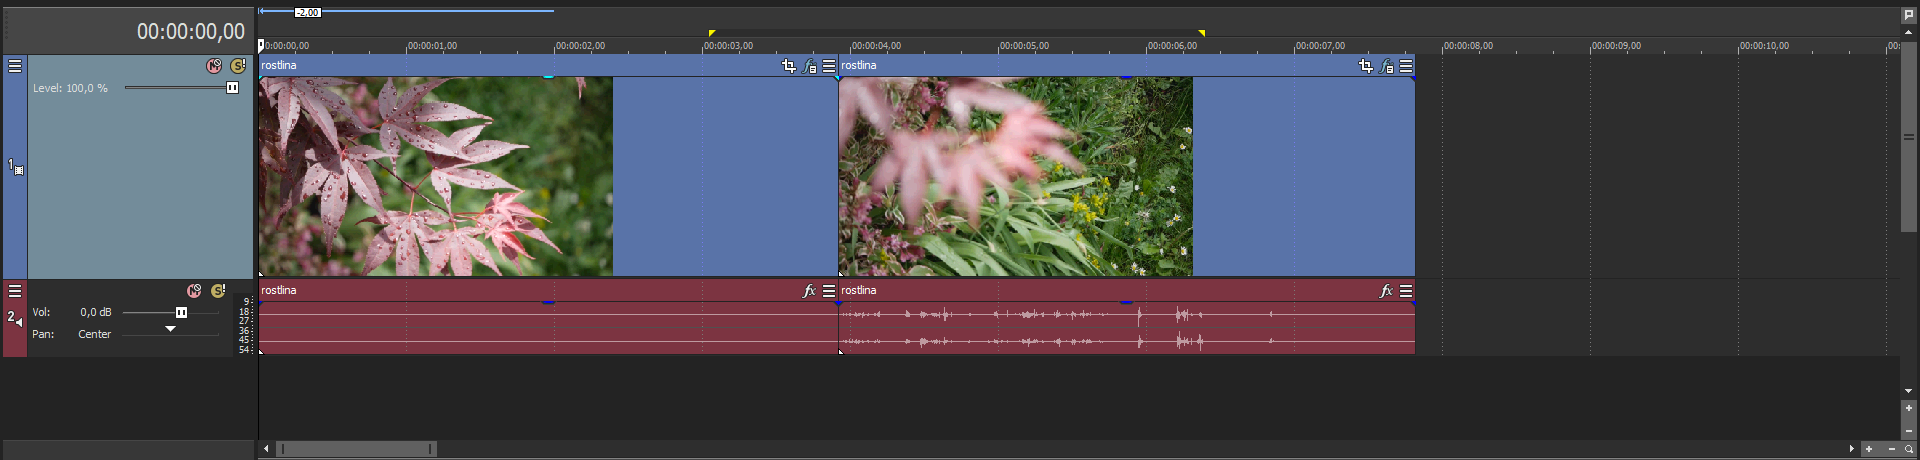Zoom in timeline horizontally with plus button
Screen dimensions: 1920x460
point(1869,449)
